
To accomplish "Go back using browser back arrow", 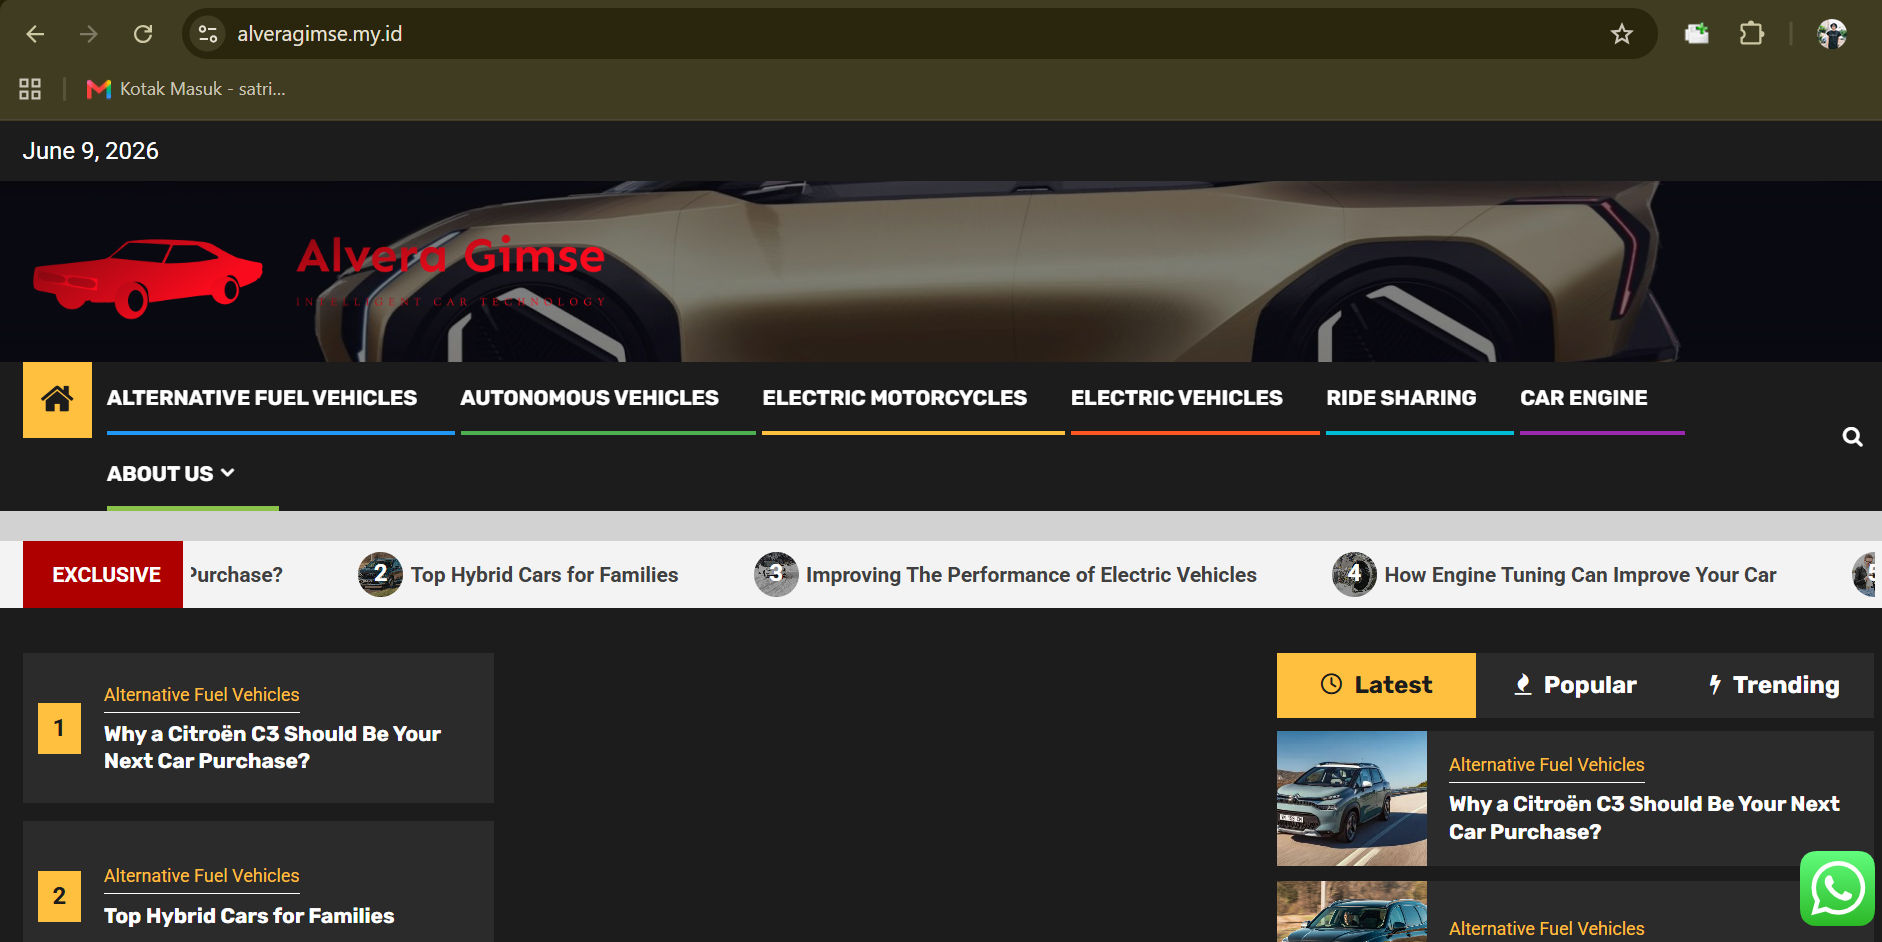I will pos(35,34).
